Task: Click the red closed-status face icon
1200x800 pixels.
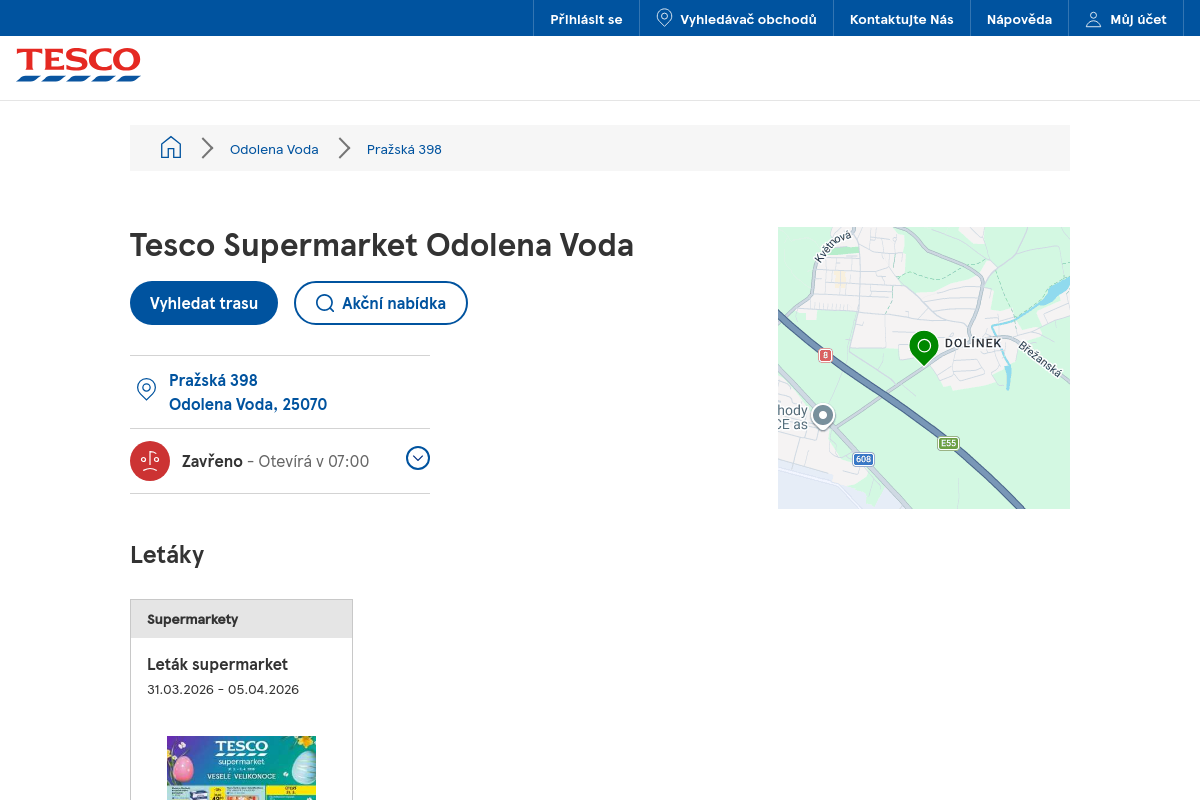Action: [x=150, y=461]
